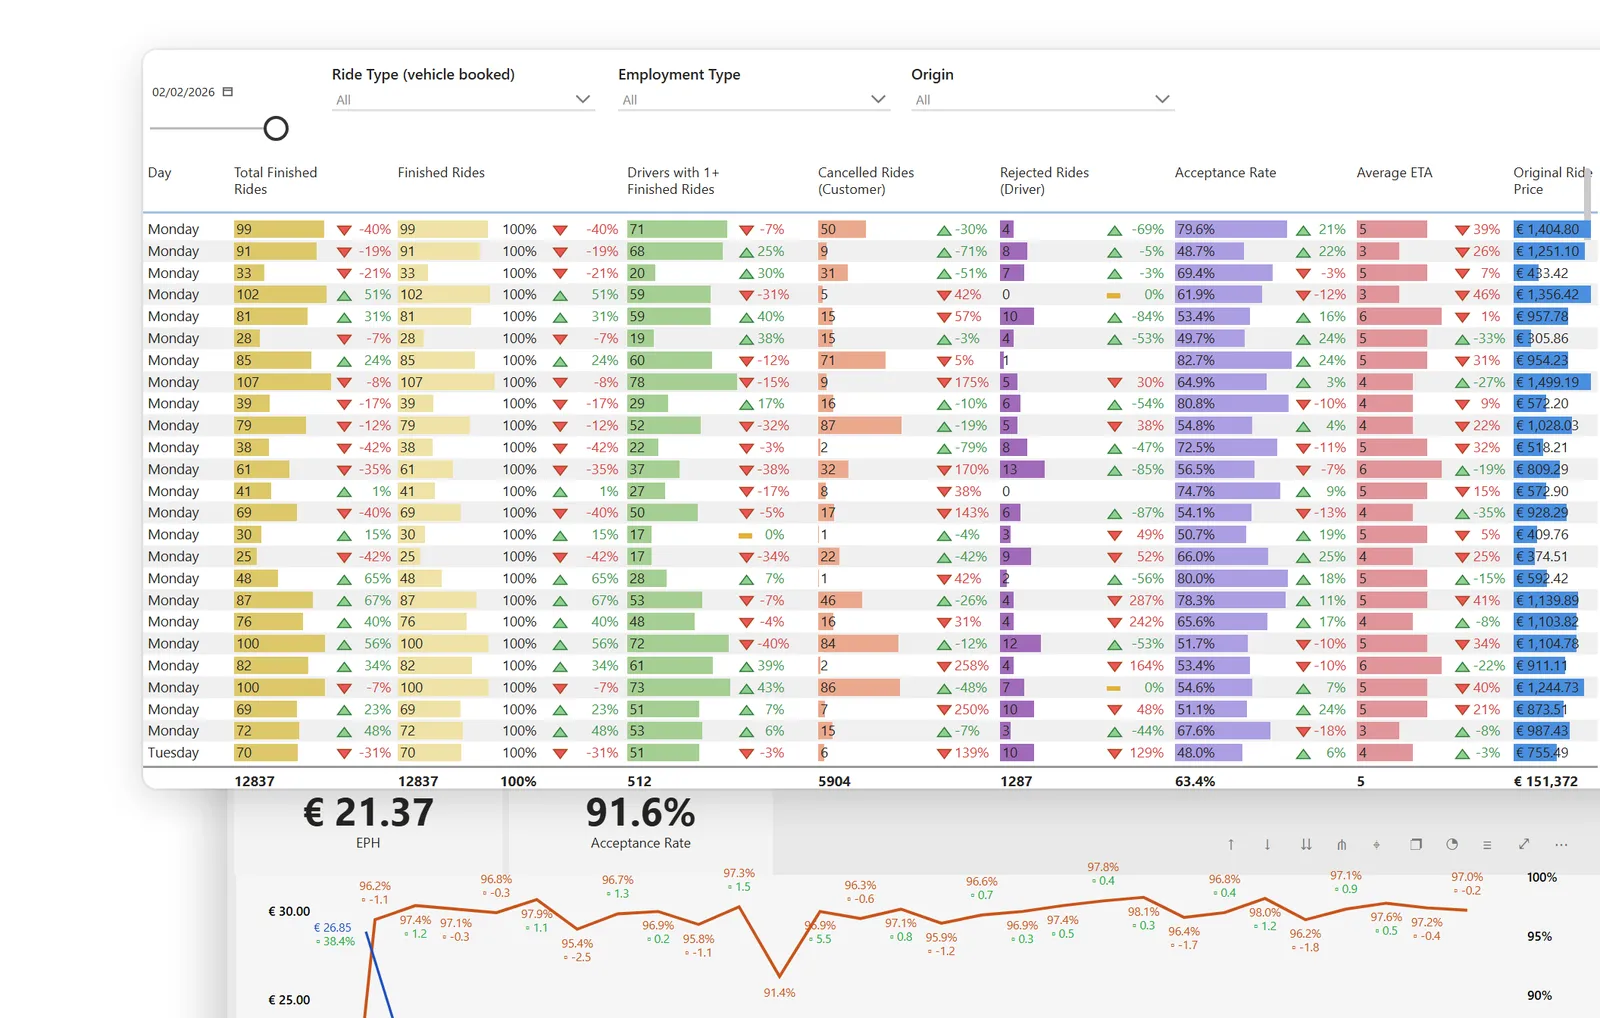Sort by the Day column header
1600x1018 pixels.
tap(160, 172)
